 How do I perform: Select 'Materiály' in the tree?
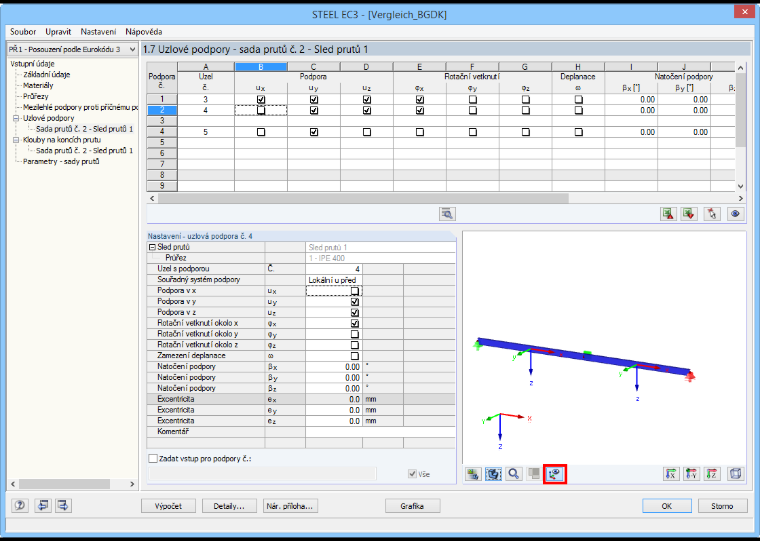38,85
